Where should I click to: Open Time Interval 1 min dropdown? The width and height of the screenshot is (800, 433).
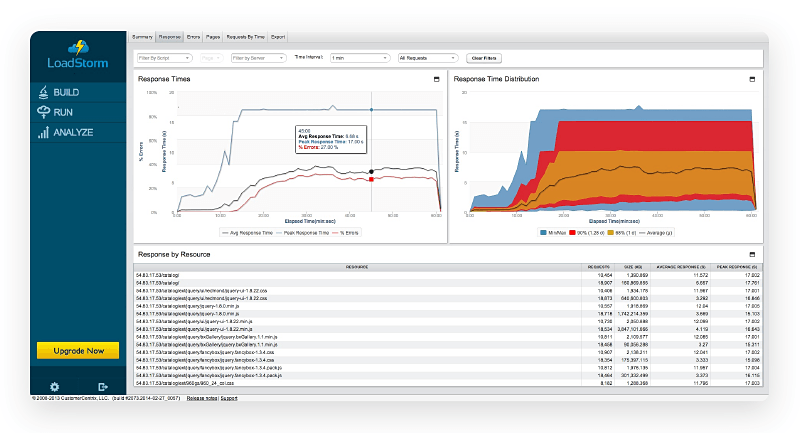point(360,58)
